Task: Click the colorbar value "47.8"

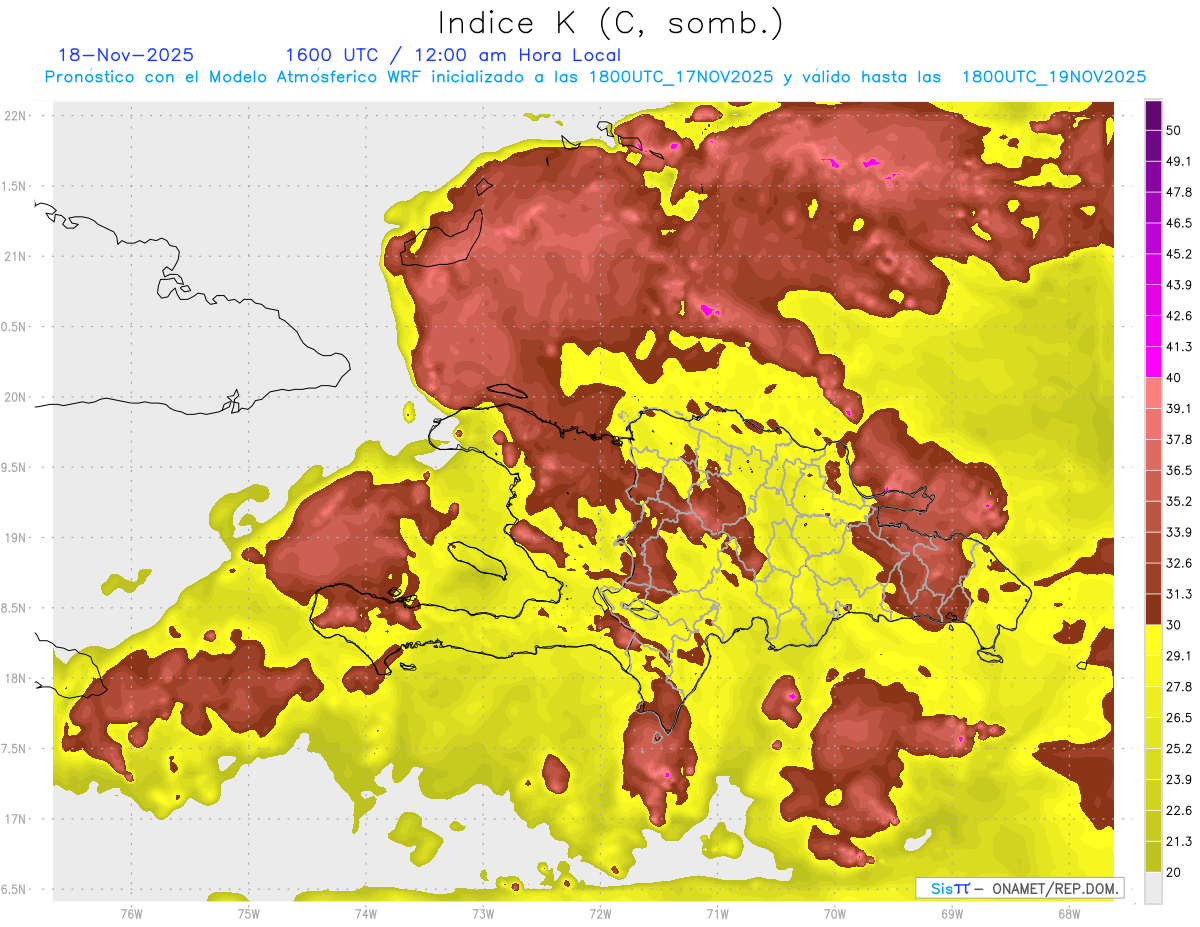Action: tap(1179, 192)
